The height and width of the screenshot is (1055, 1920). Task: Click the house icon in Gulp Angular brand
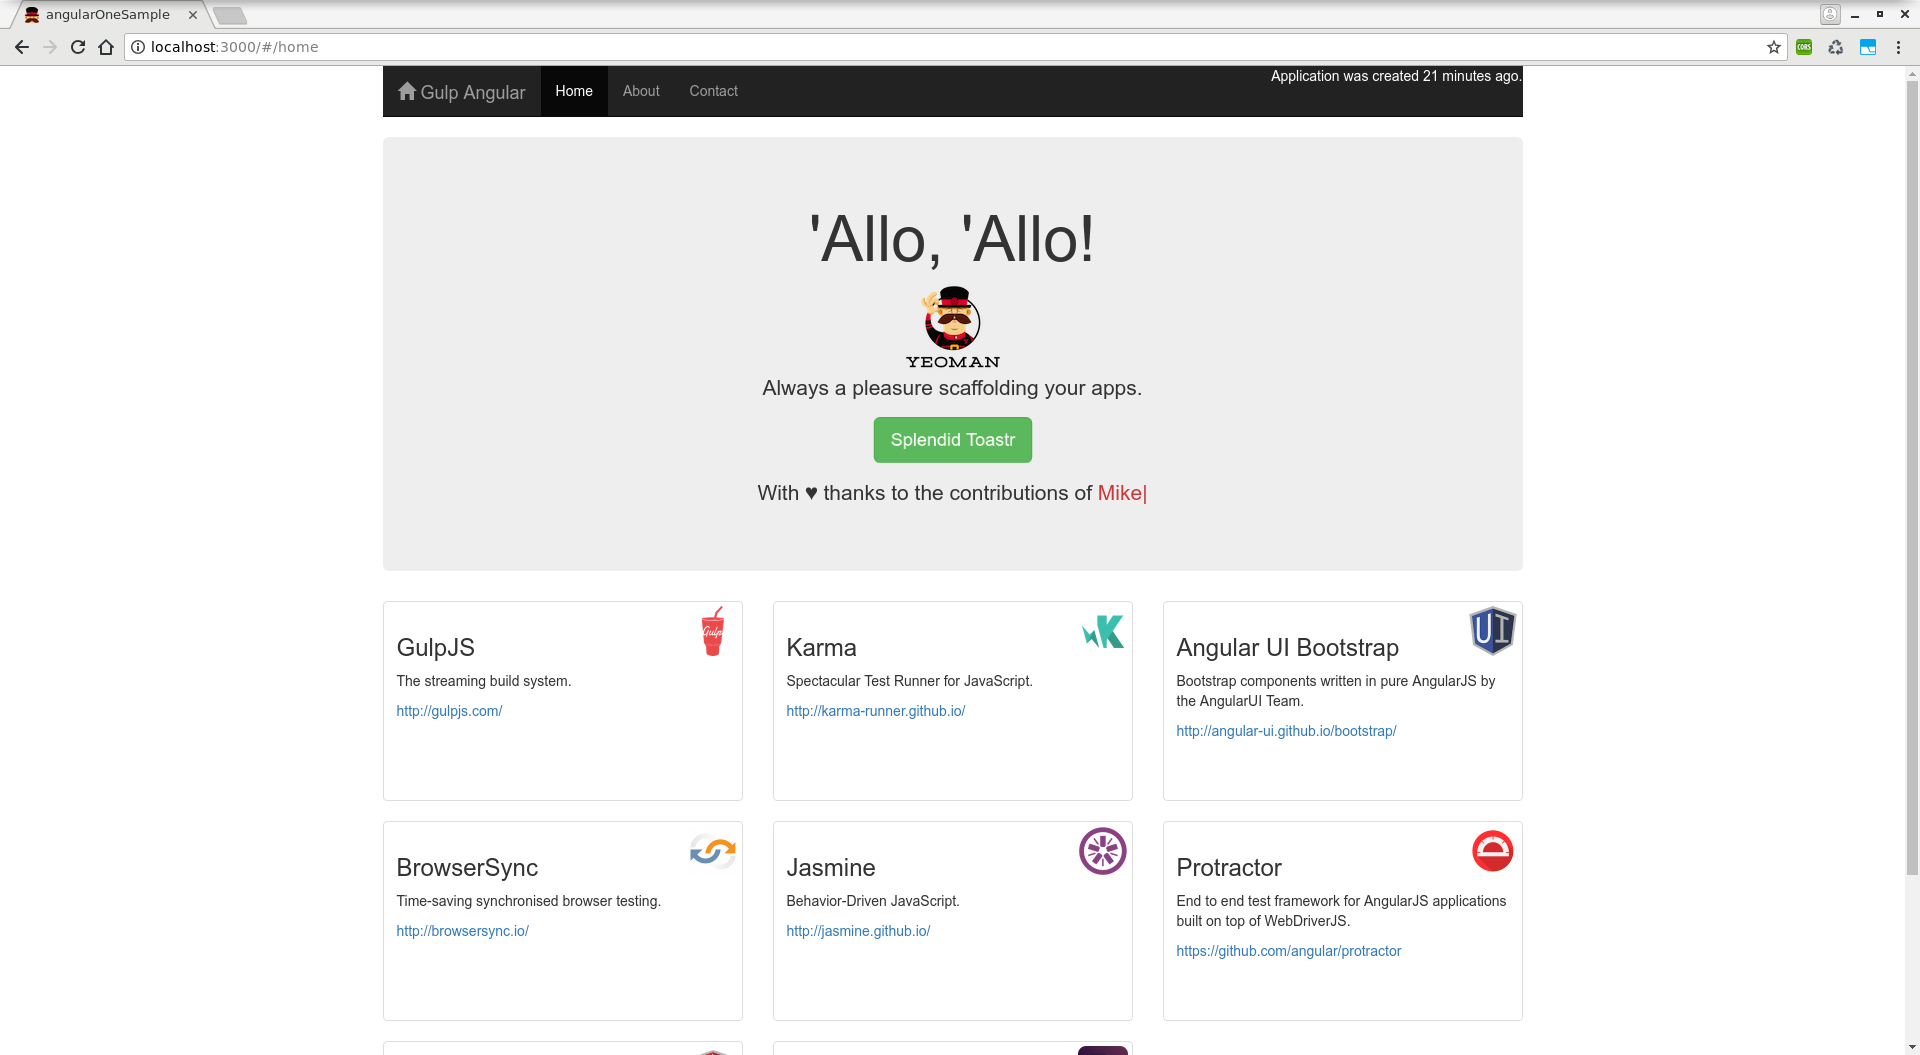(407, 91)
